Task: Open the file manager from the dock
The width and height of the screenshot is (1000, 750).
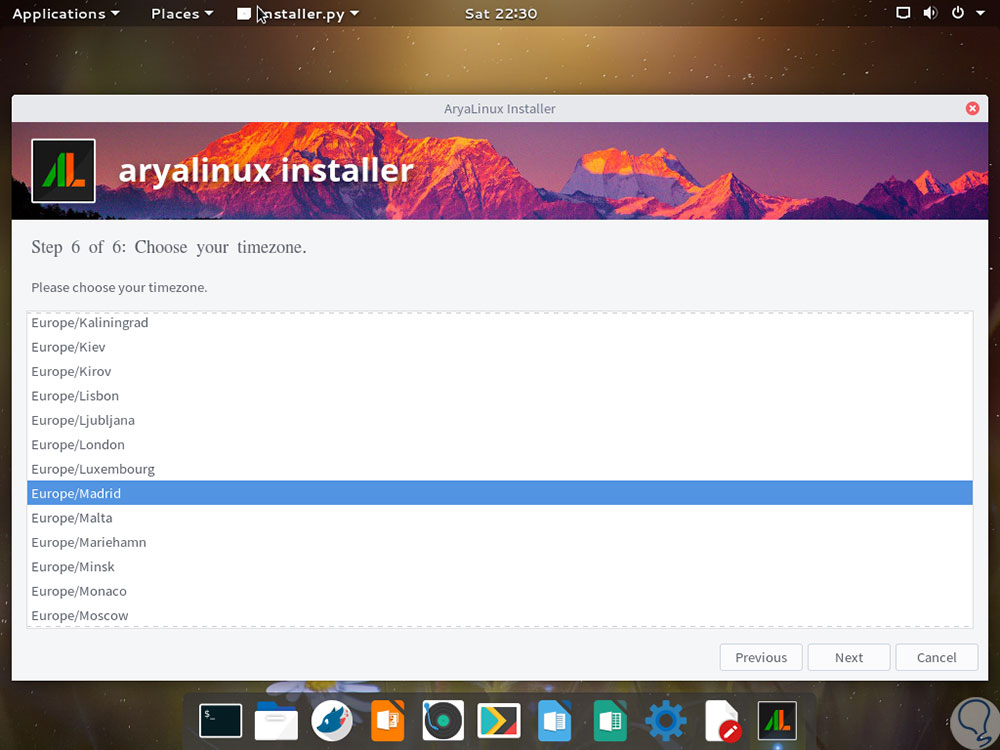Action: tap(276, 720)
